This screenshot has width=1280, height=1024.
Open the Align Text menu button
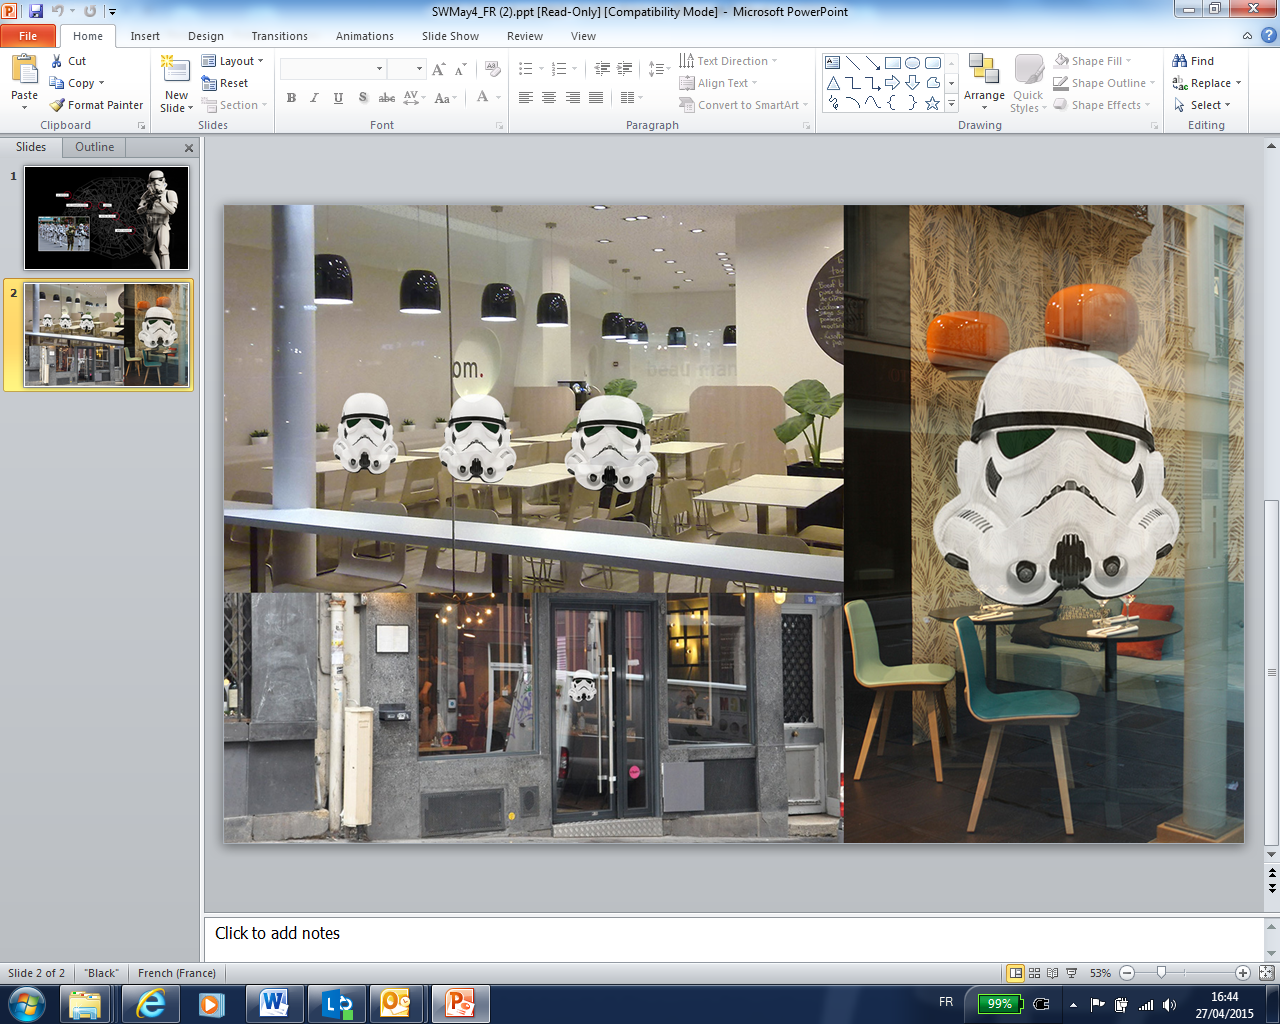click(719, 83)
